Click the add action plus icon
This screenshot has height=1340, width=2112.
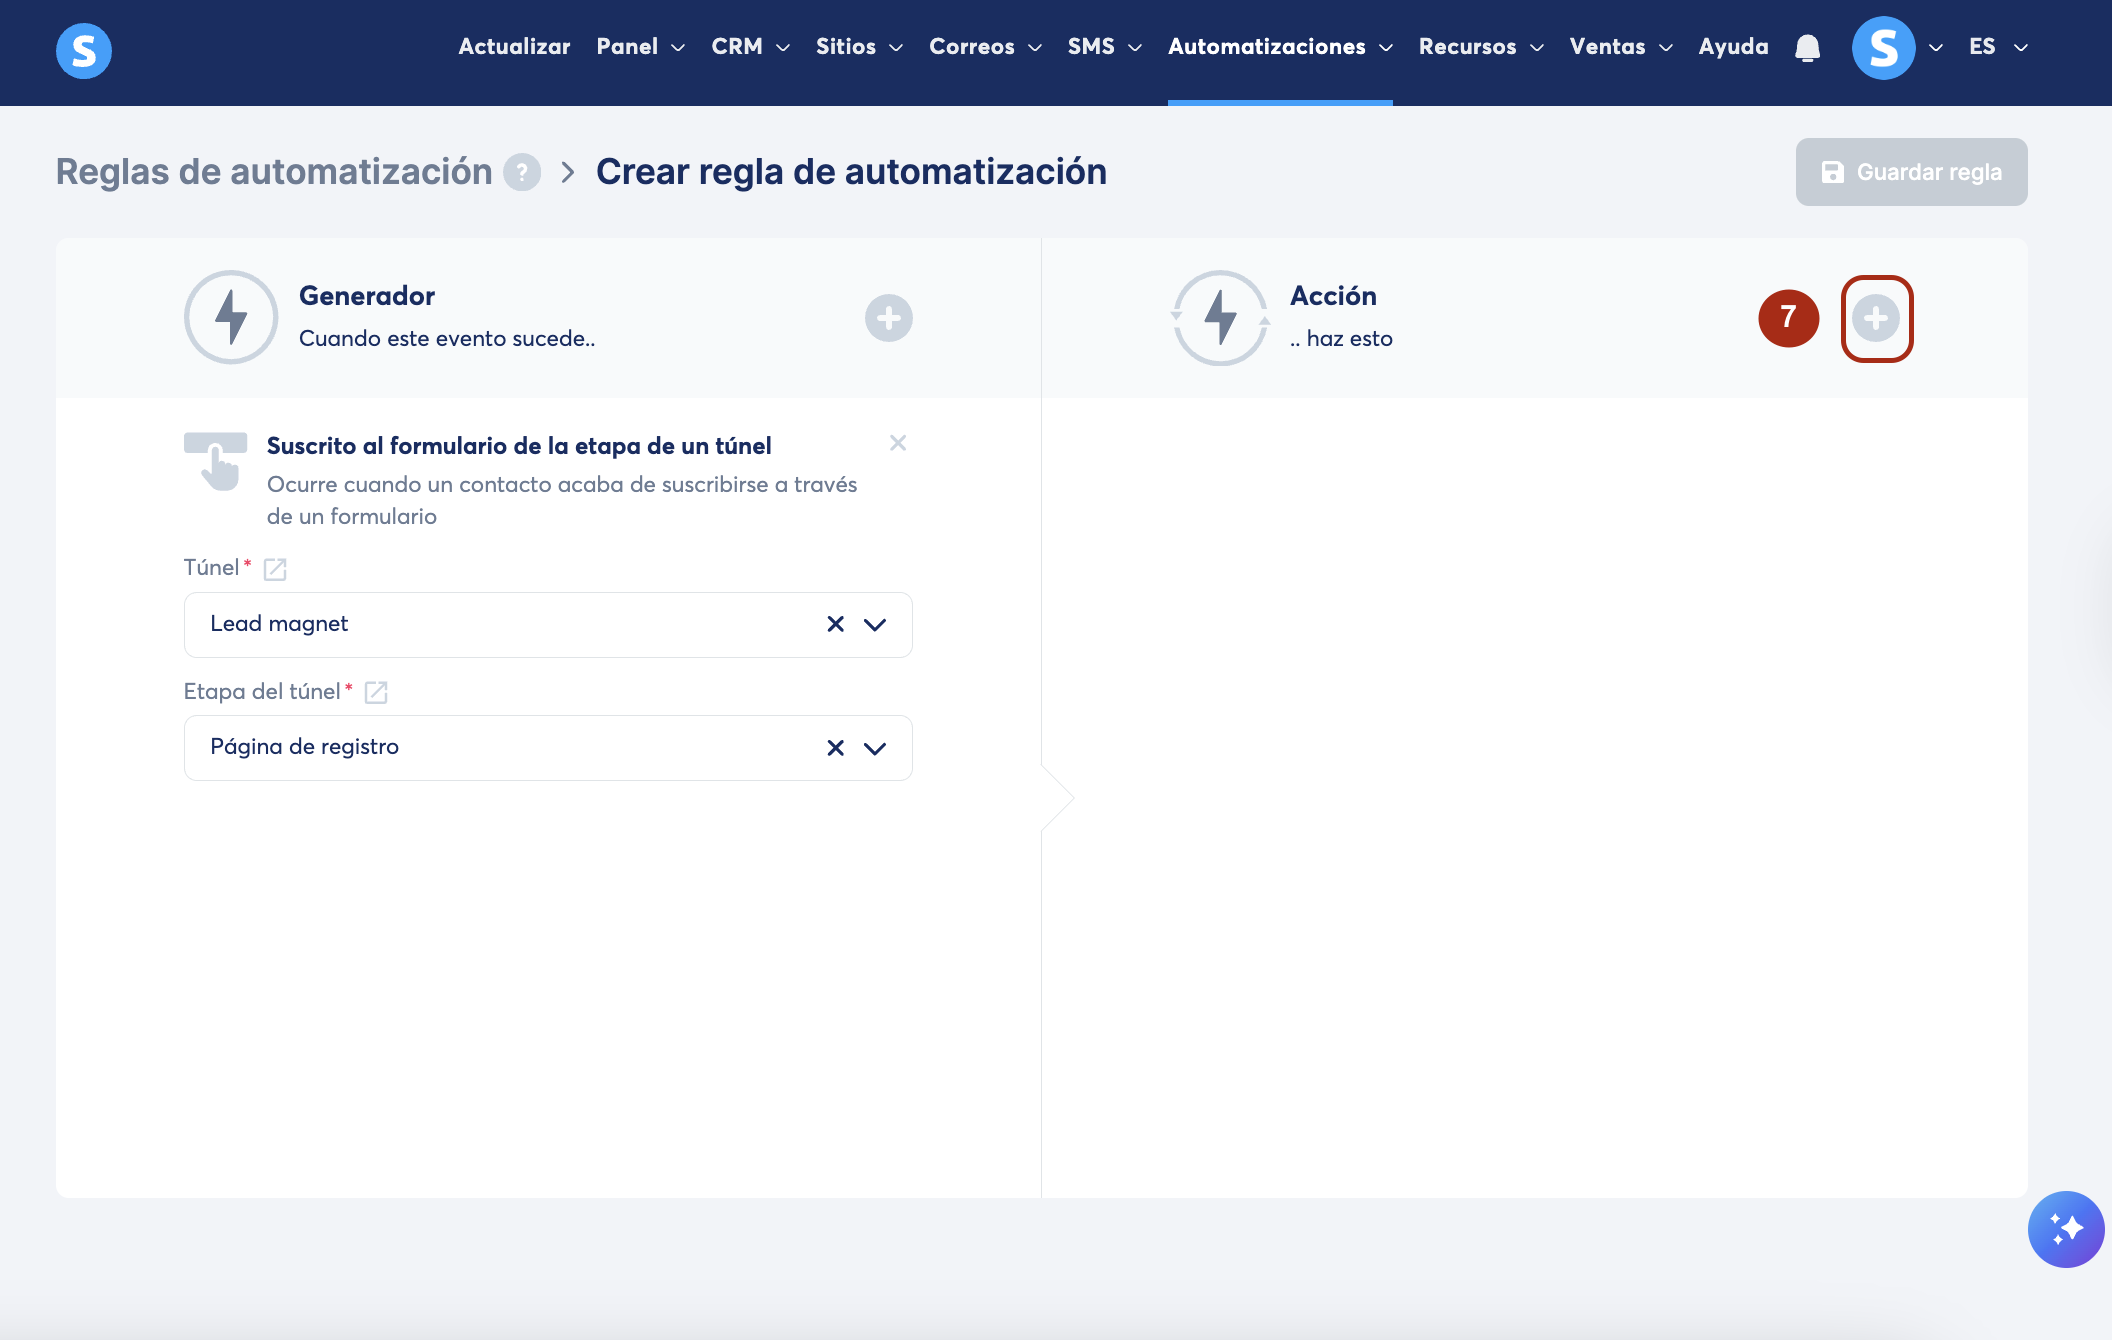point(1876,318)
